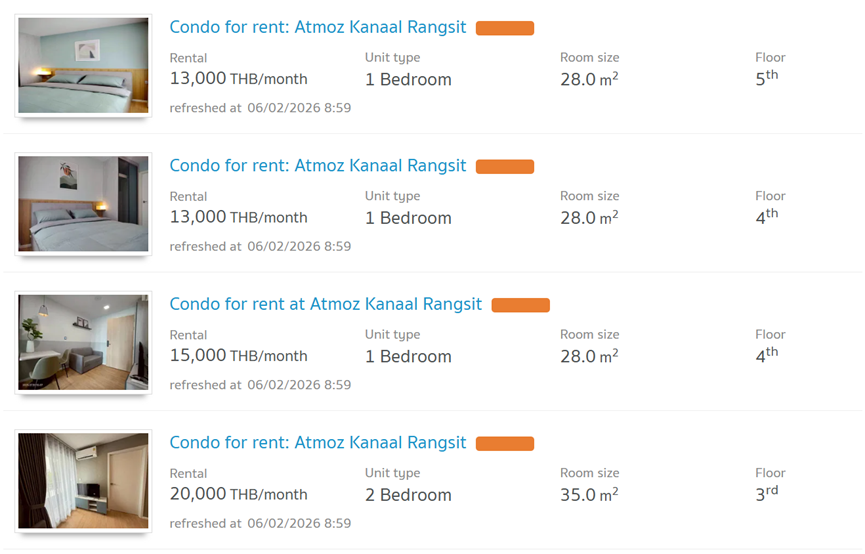The height and width of the screenshot is (554, 865).
Task: Click the 20,000 THB/month rental price
Action: pos(239,495)
